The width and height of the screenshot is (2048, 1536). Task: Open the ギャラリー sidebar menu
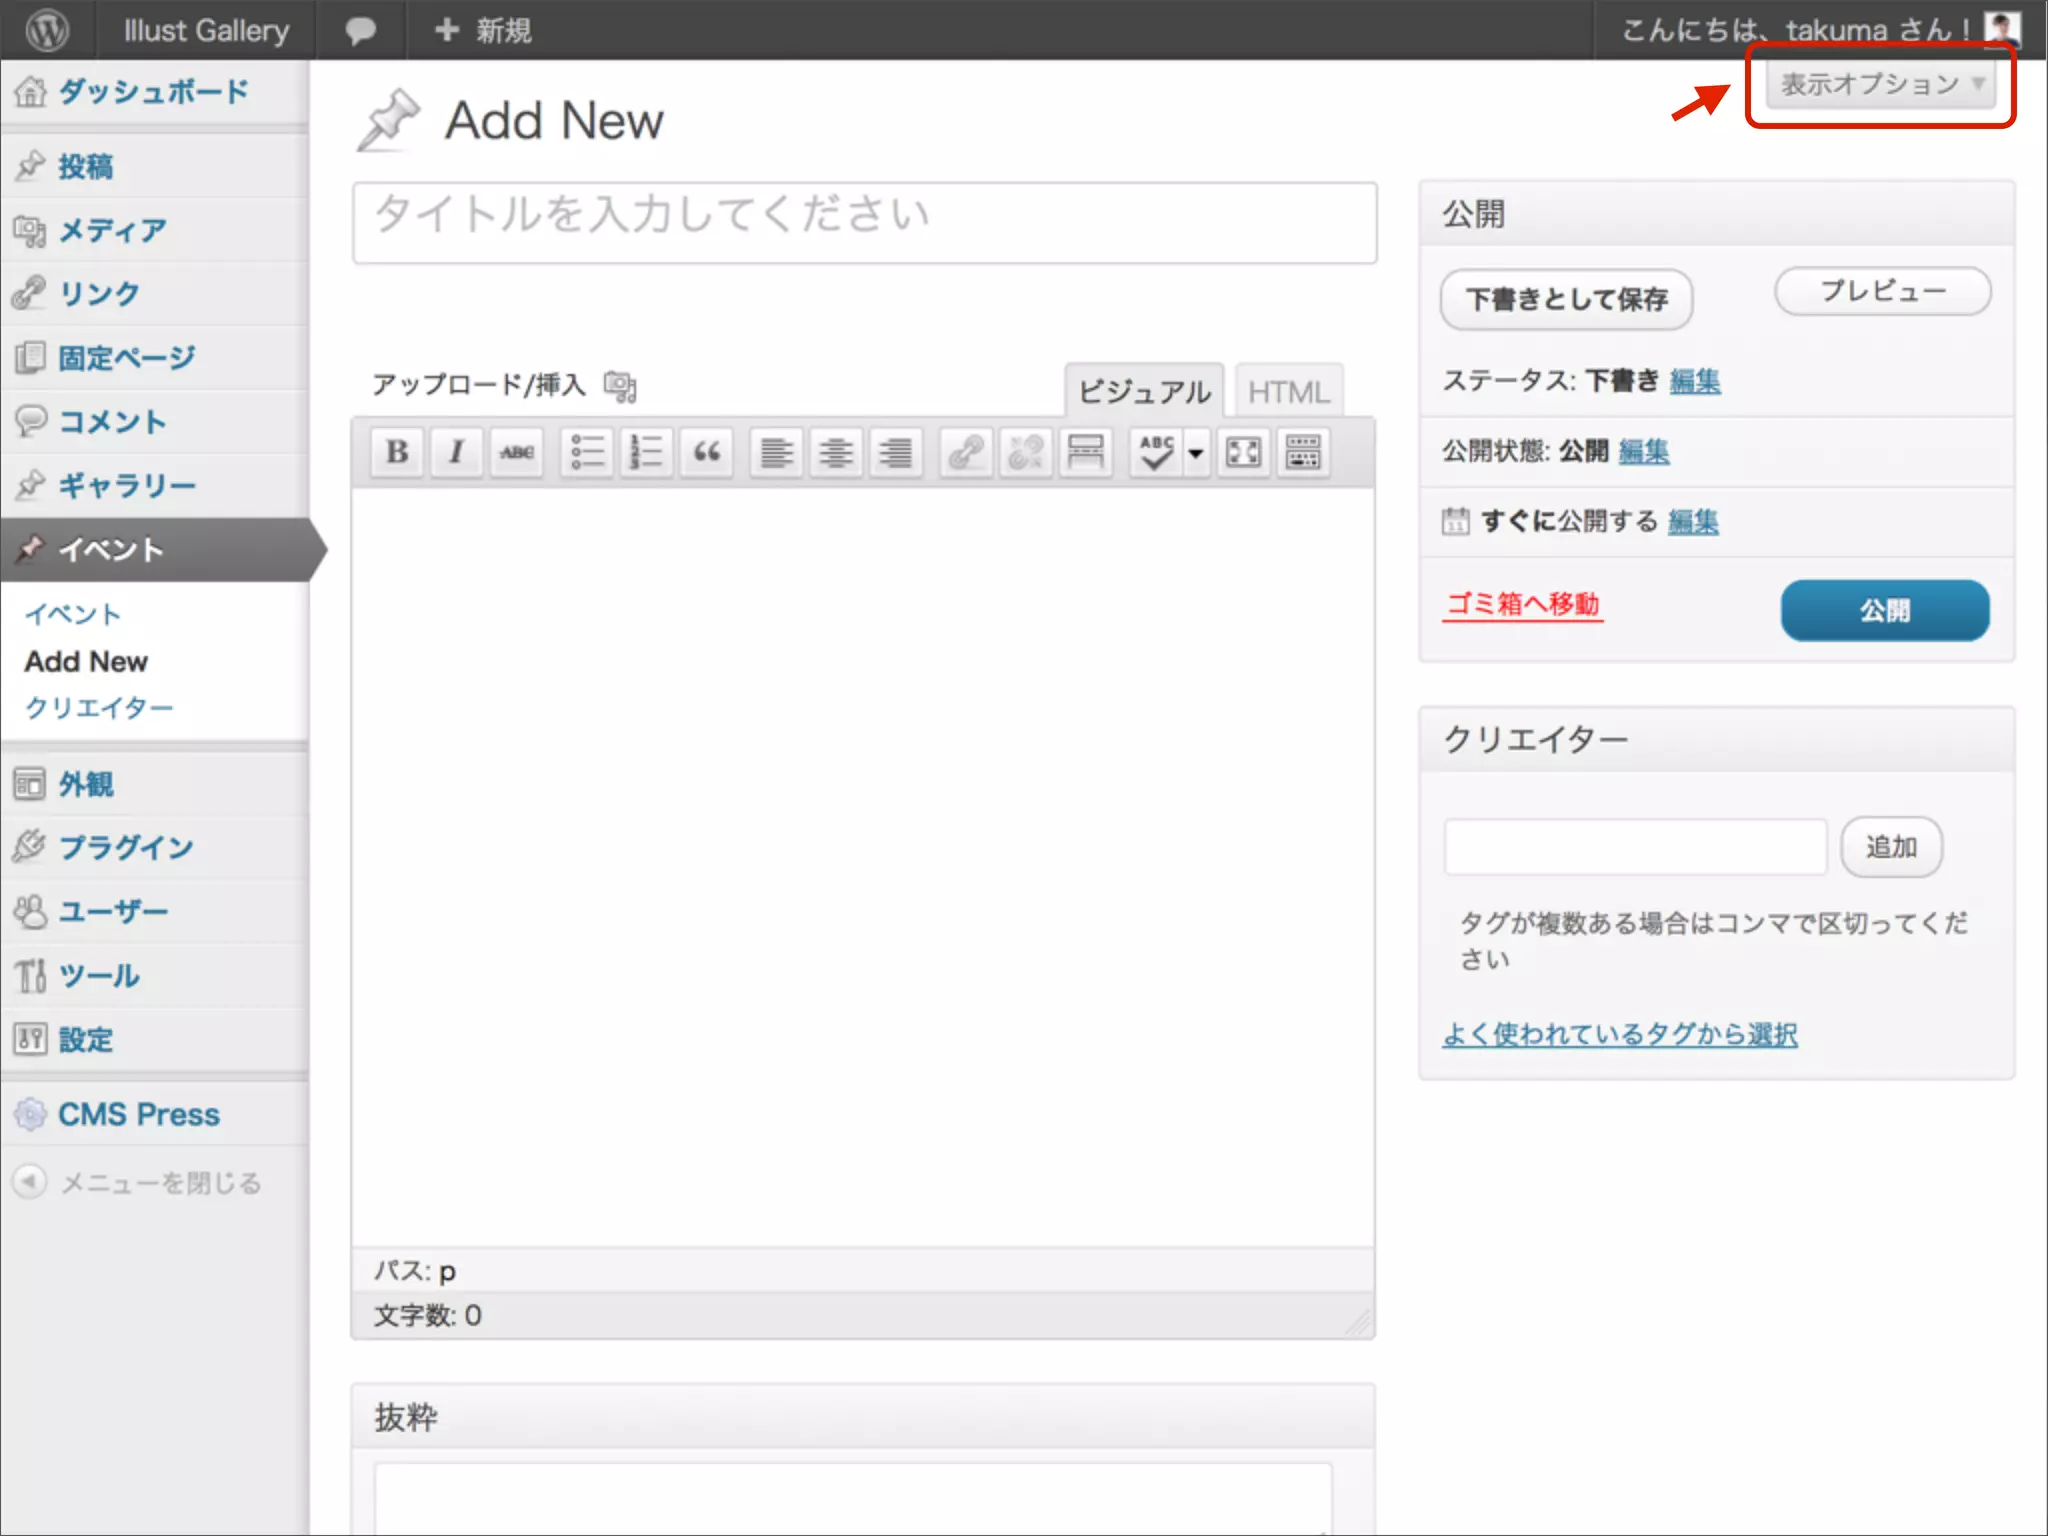pyautogui.click(x=126, y=486)
